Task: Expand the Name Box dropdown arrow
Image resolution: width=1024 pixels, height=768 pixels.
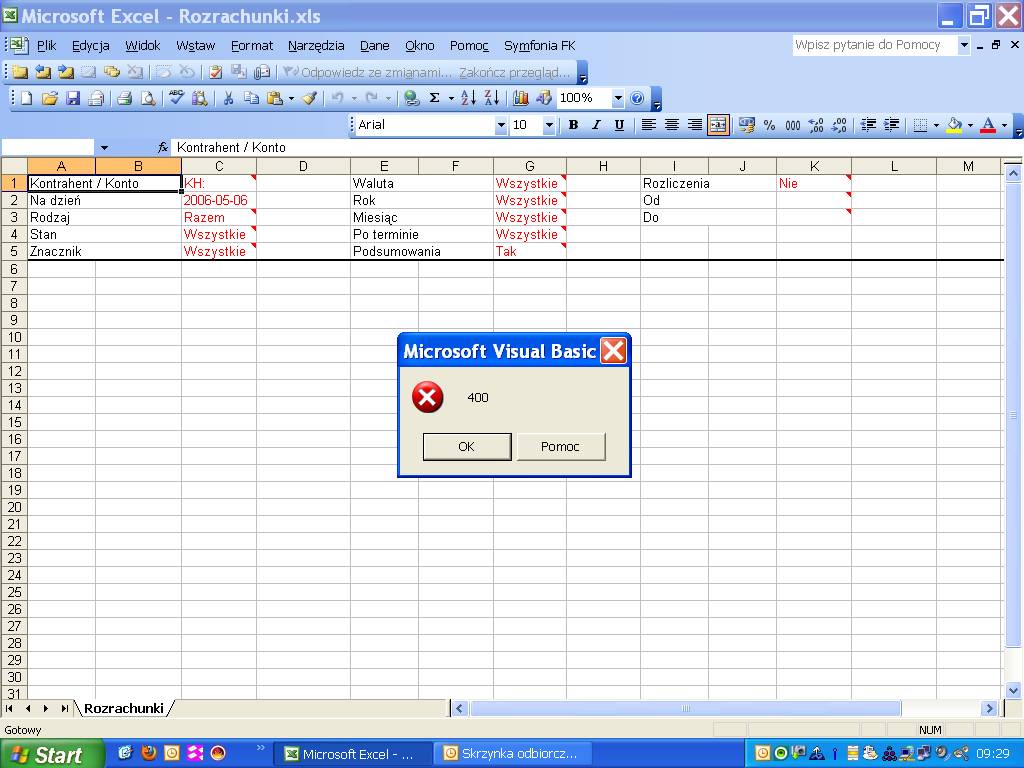Action: click(x=104, y=148)
